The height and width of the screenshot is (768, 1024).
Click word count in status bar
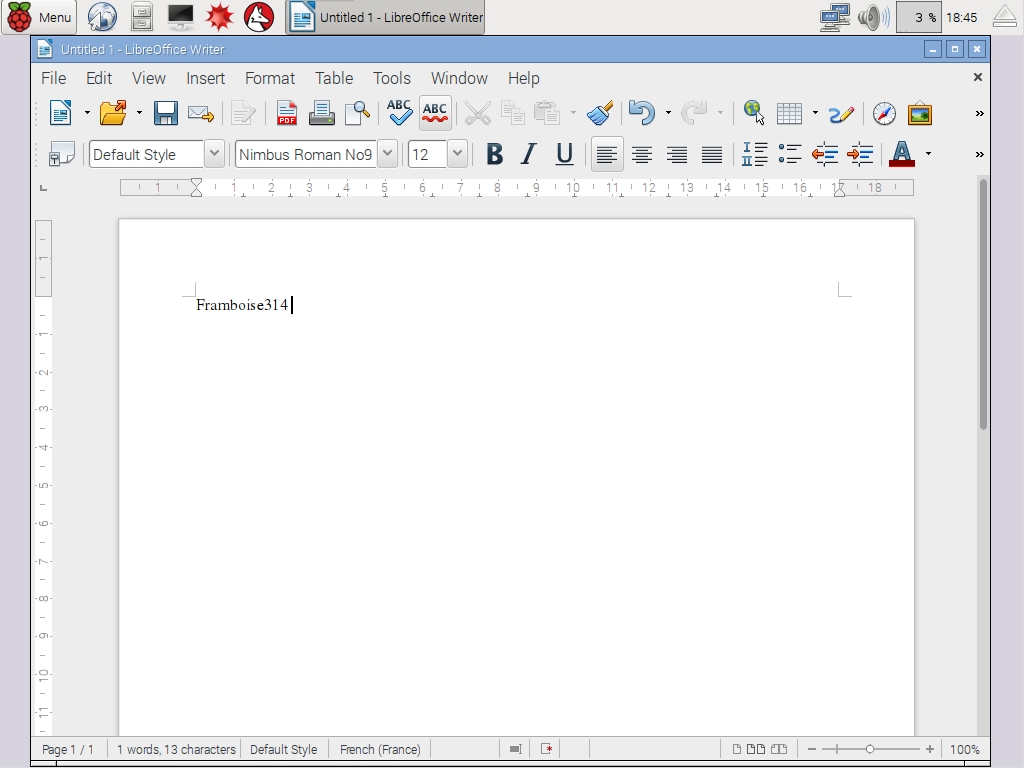click(x=176, y=749)
